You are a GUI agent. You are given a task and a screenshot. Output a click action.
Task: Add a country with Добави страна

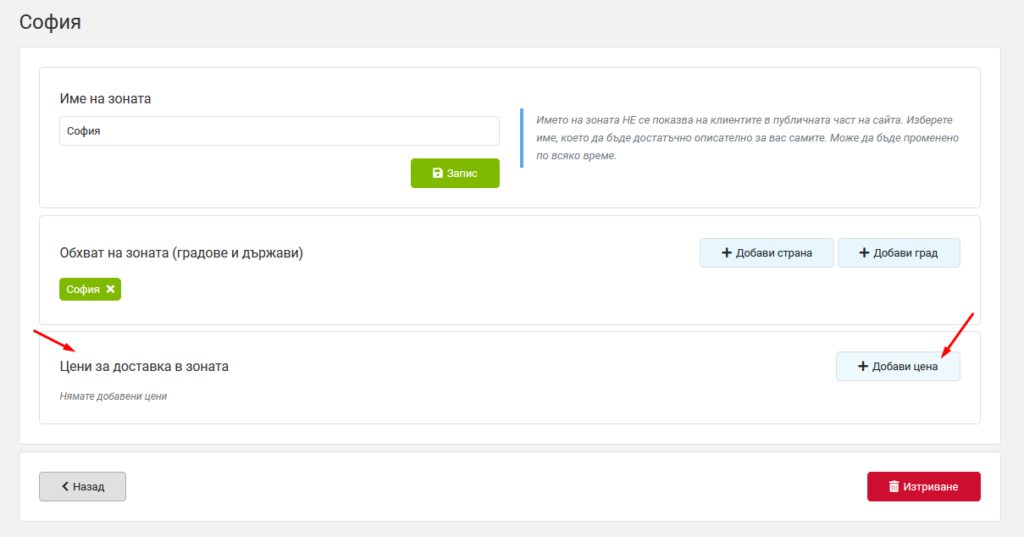tap(767, 253)
